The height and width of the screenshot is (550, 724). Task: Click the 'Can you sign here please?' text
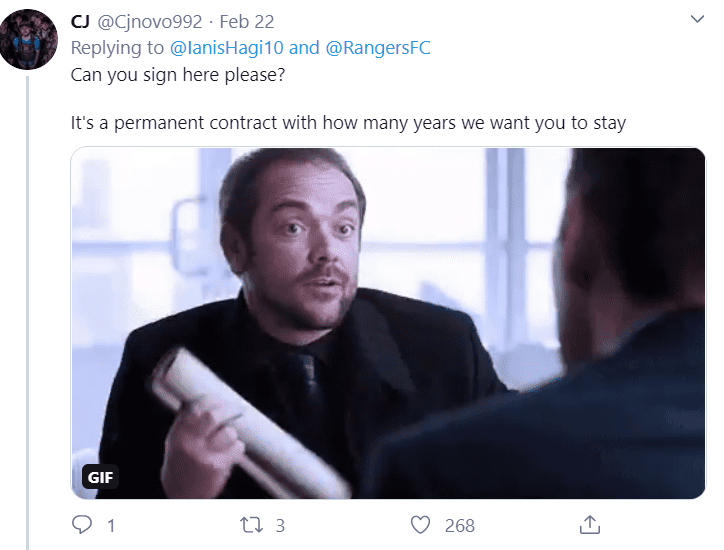(178, 75)
